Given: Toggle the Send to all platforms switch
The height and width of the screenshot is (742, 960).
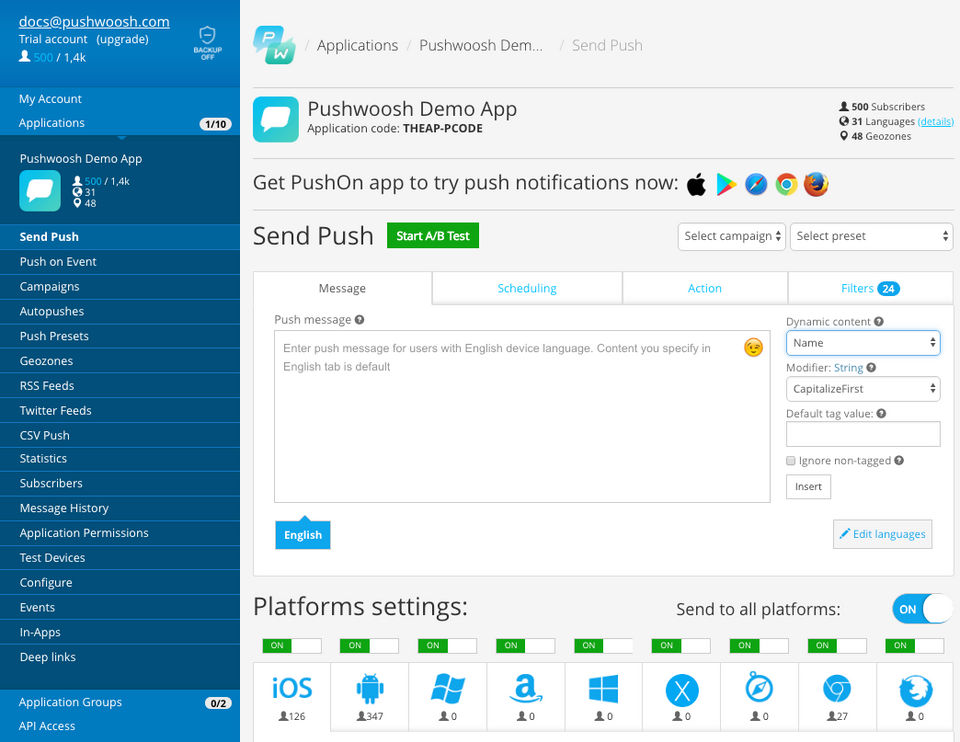Looking at the screenshot, I should (923, 609).
